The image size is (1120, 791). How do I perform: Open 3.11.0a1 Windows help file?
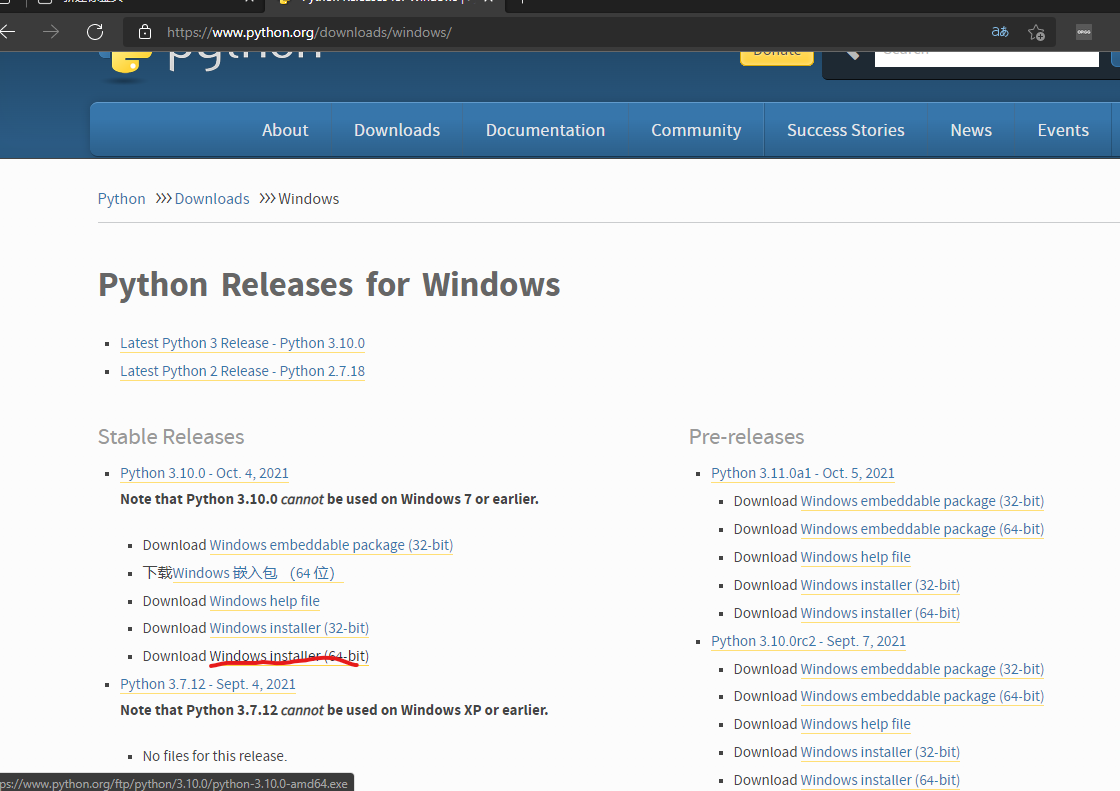[856, 557]
